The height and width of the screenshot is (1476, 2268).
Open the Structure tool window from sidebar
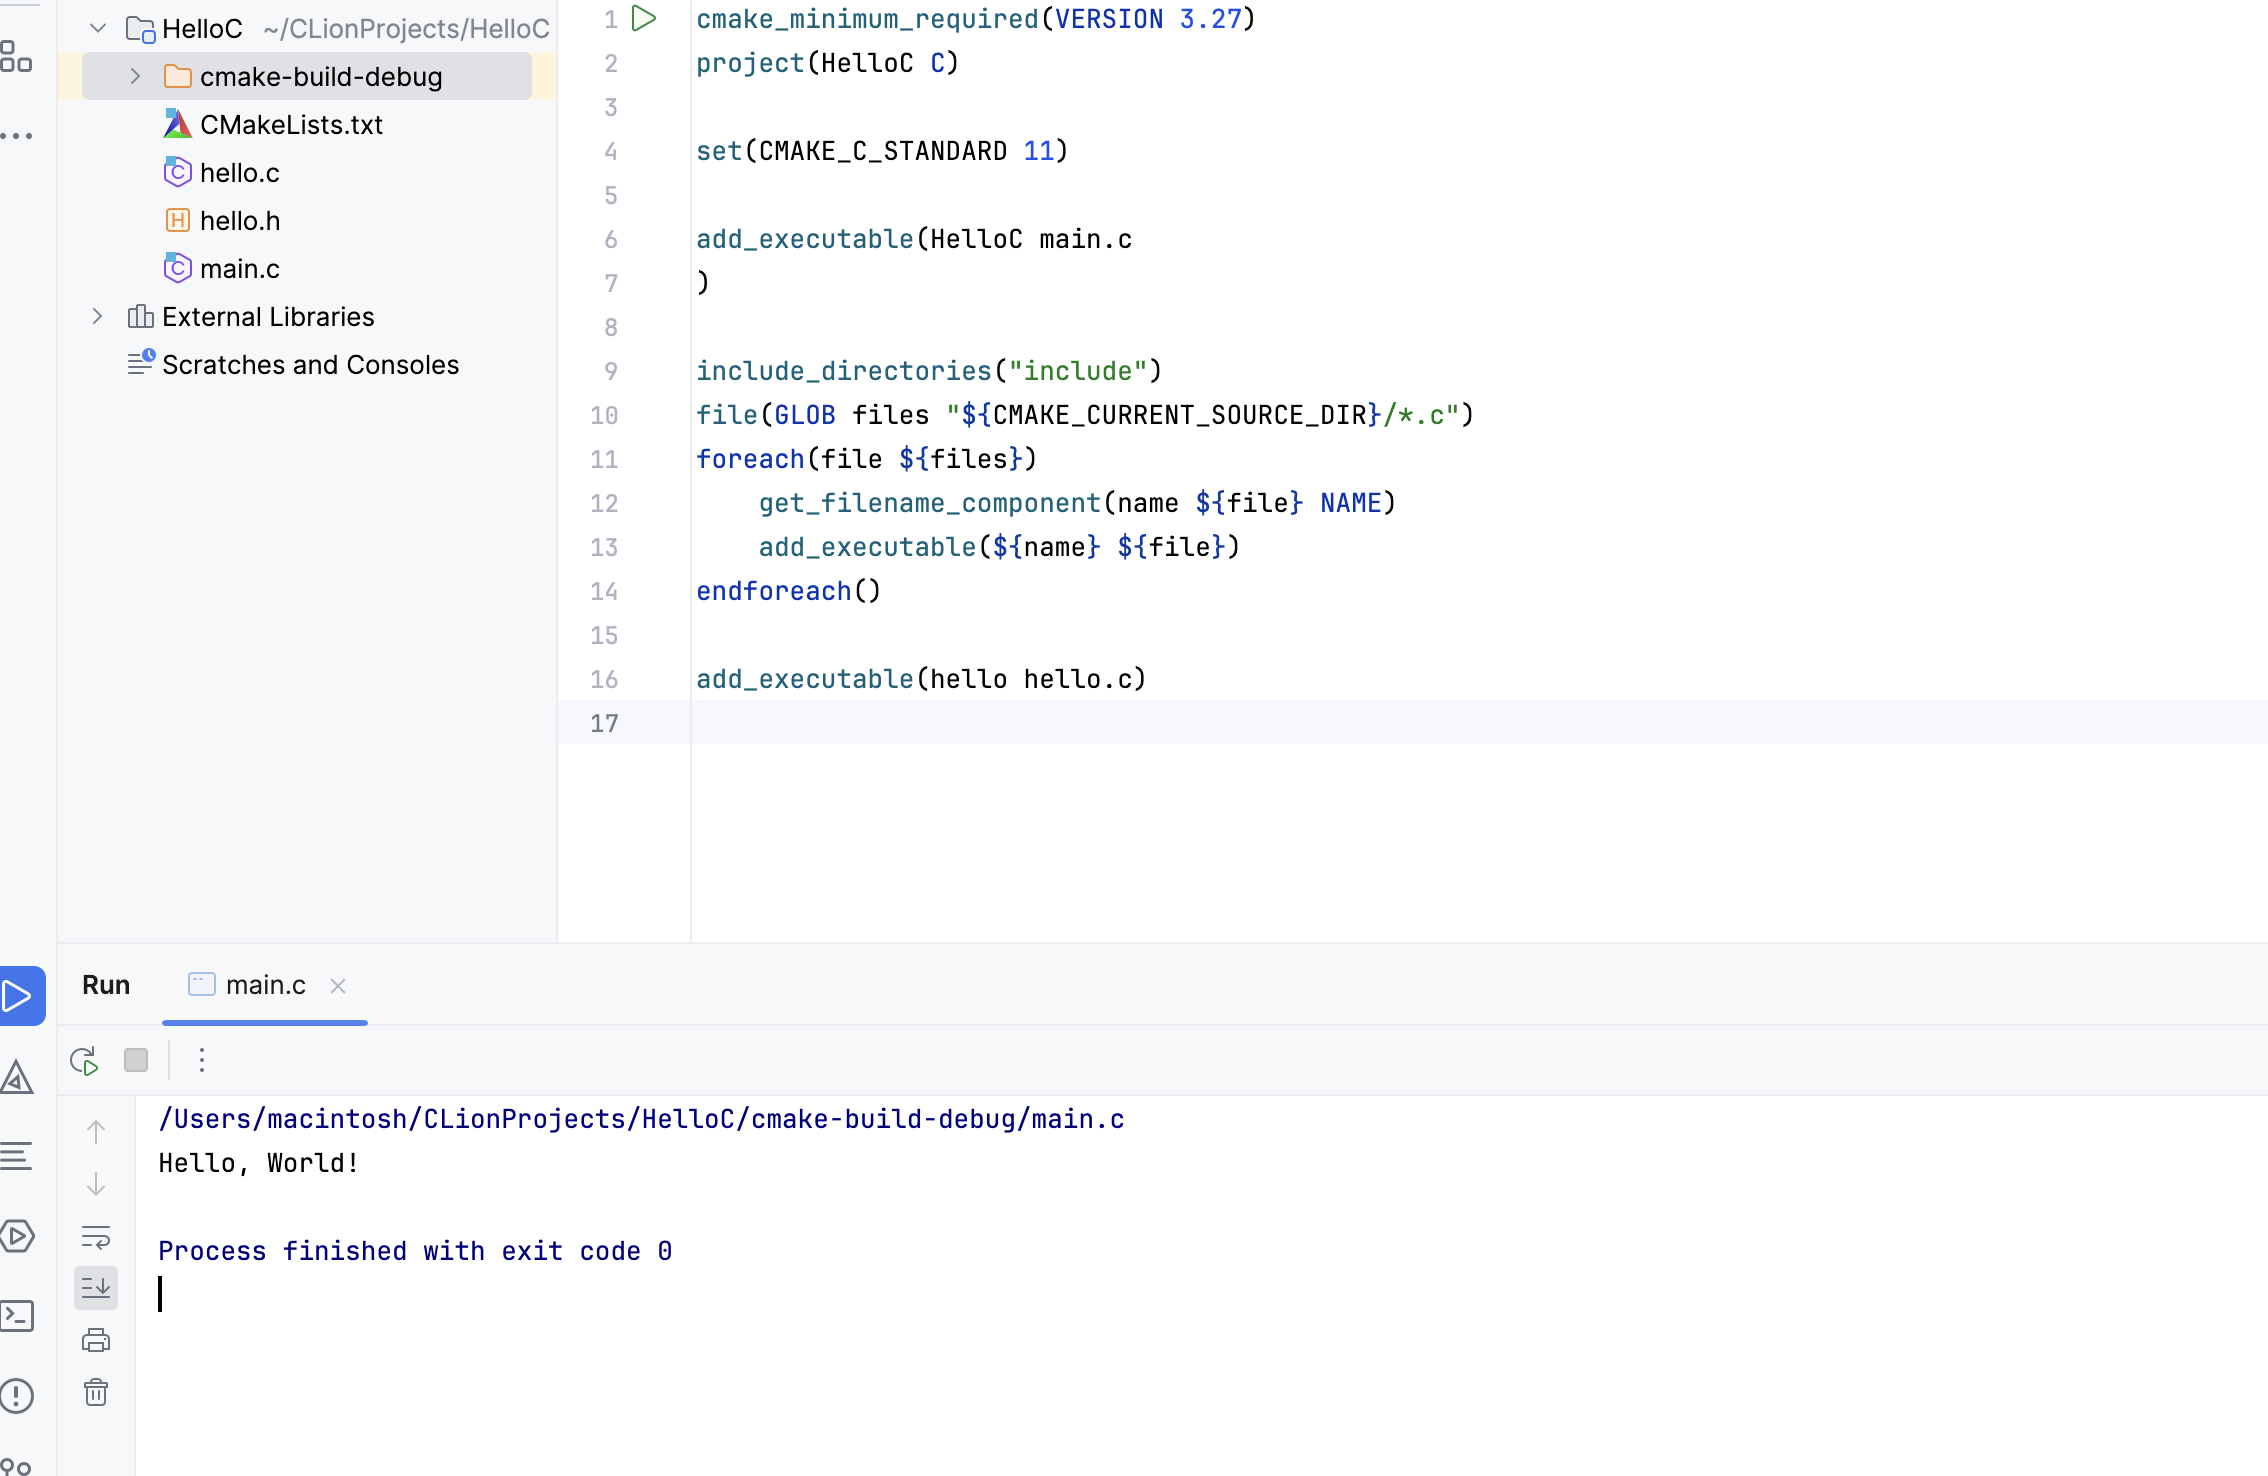tap(16, 56)
